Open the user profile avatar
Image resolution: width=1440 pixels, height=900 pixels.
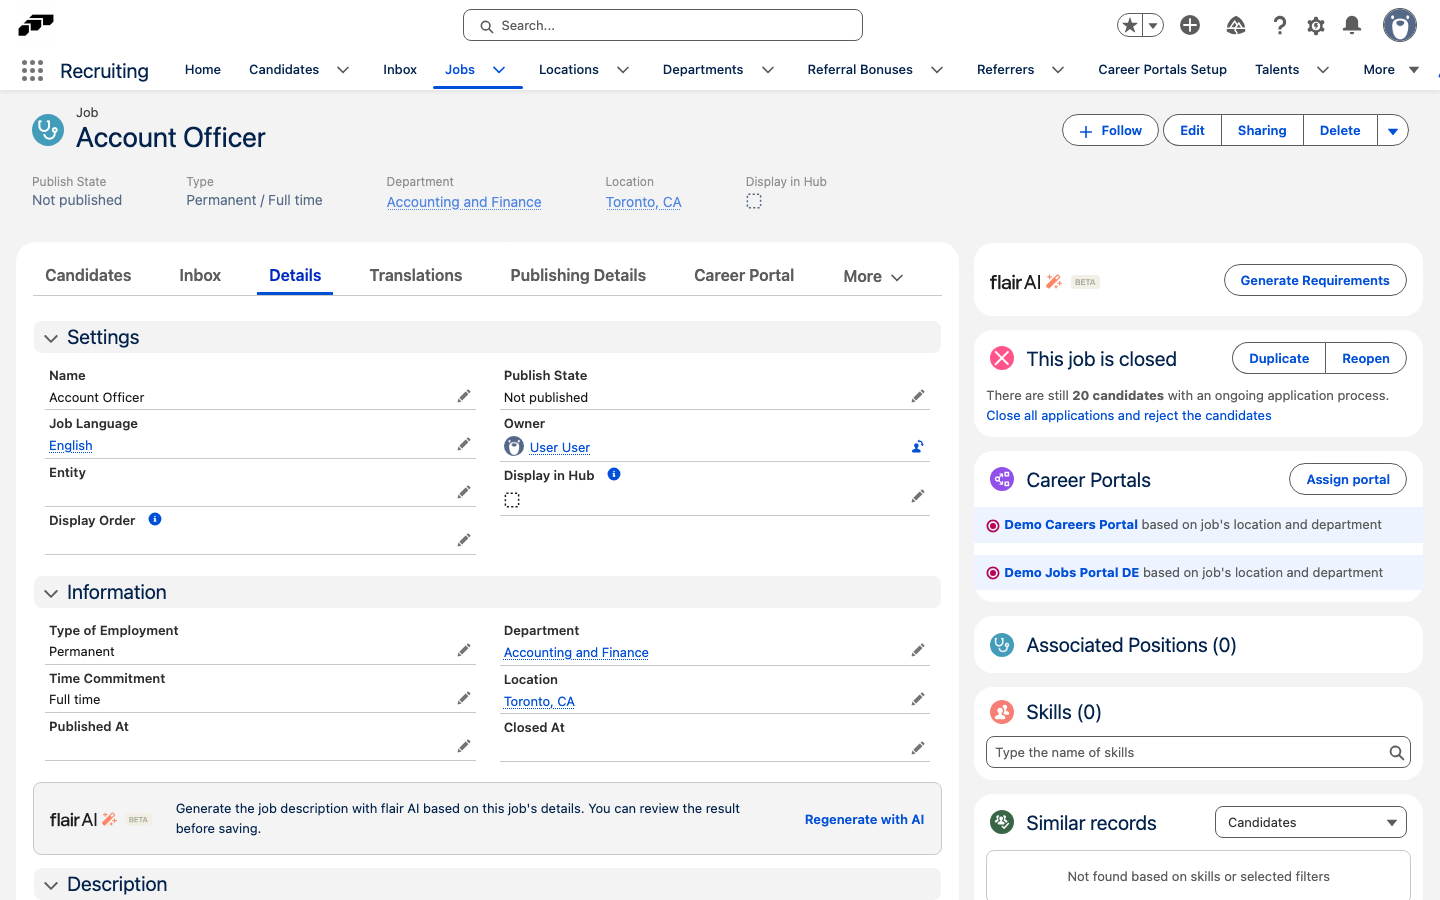pos(1400,25)
